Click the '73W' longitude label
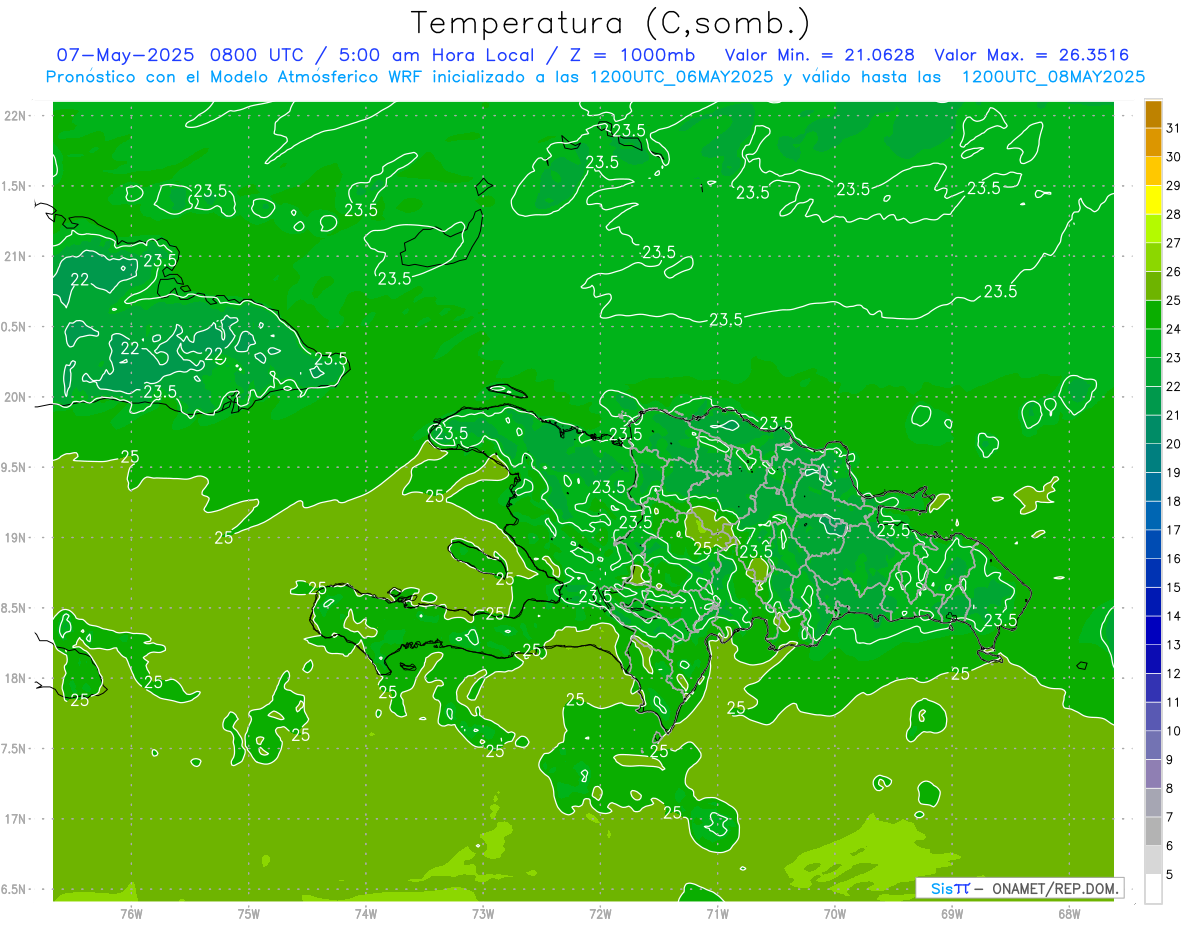1200x927 pixels. [x=483, y=913]
